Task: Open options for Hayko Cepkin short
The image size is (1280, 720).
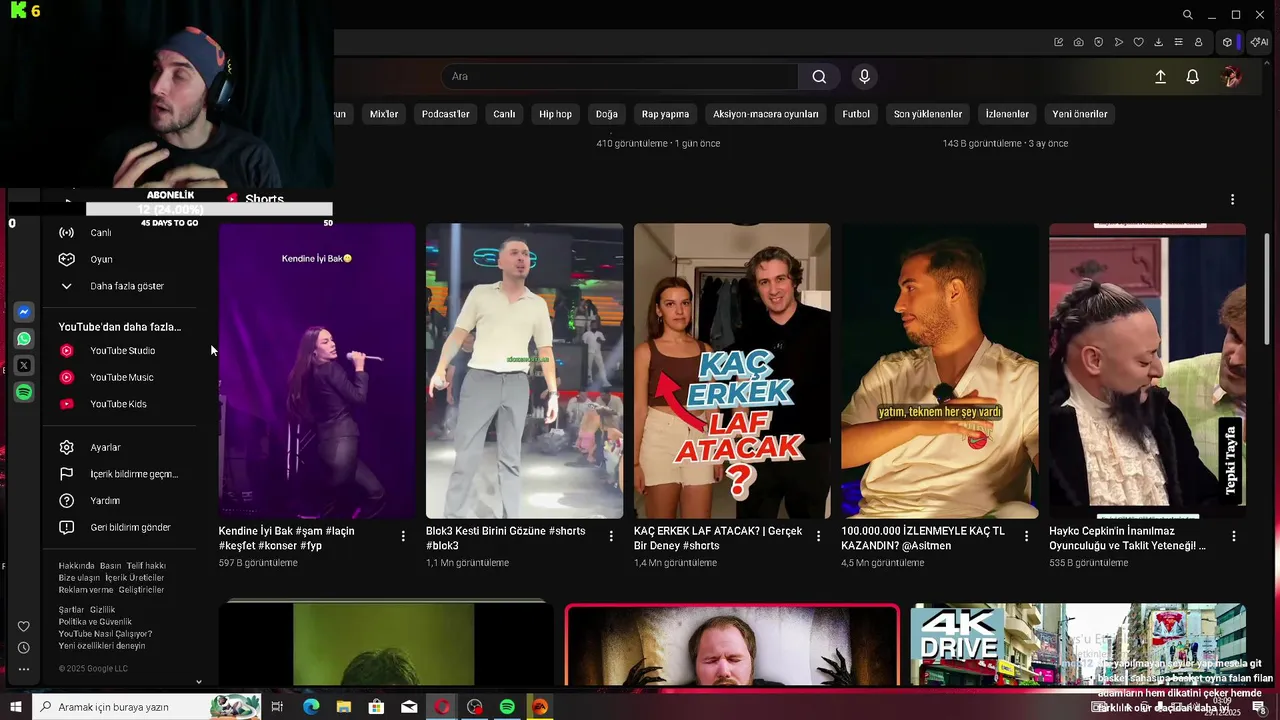Action: [x=1233, y=537]
